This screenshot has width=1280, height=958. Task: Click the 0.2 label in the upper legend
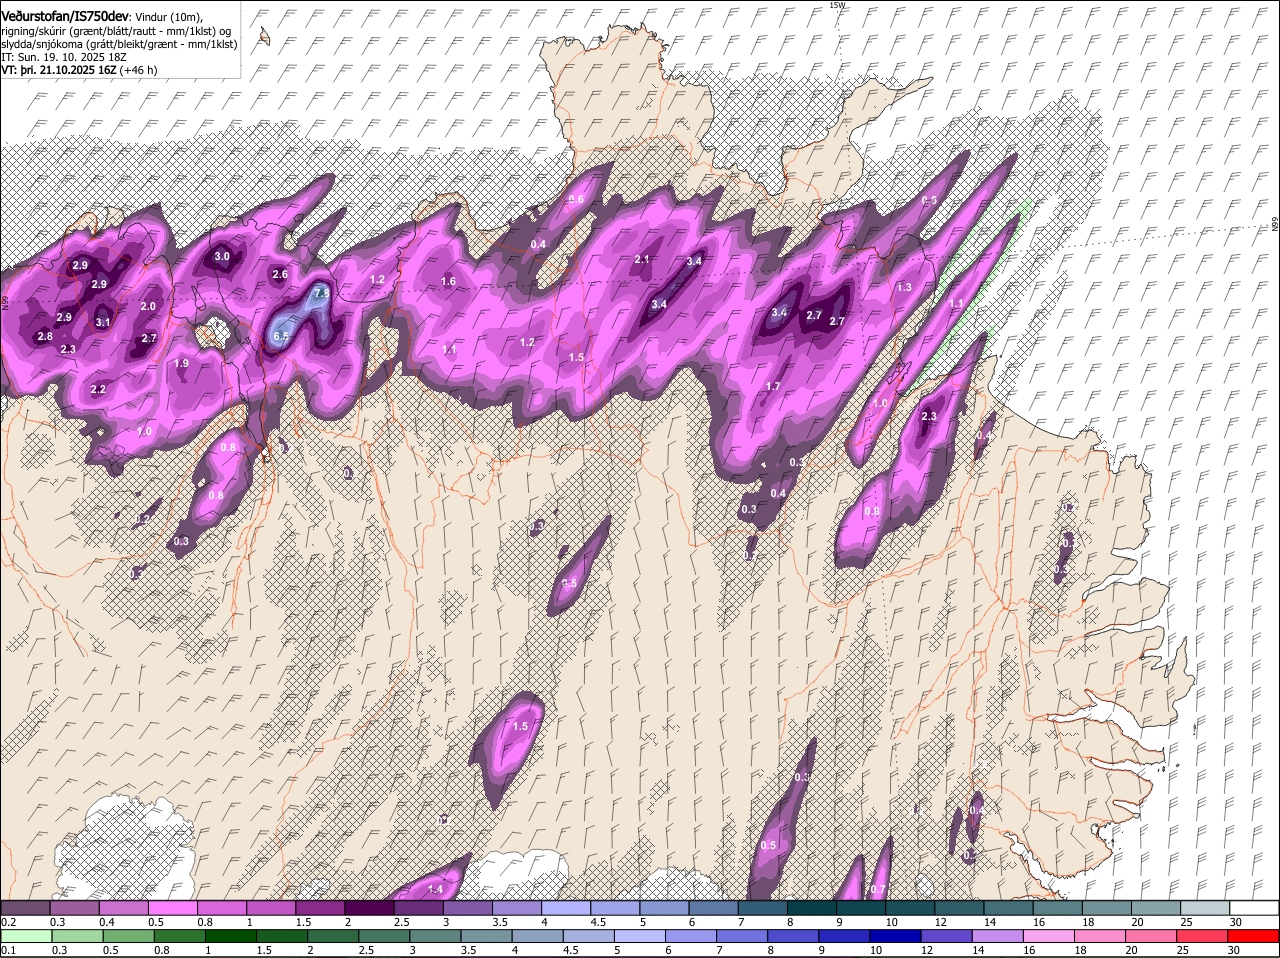(8, 922)
